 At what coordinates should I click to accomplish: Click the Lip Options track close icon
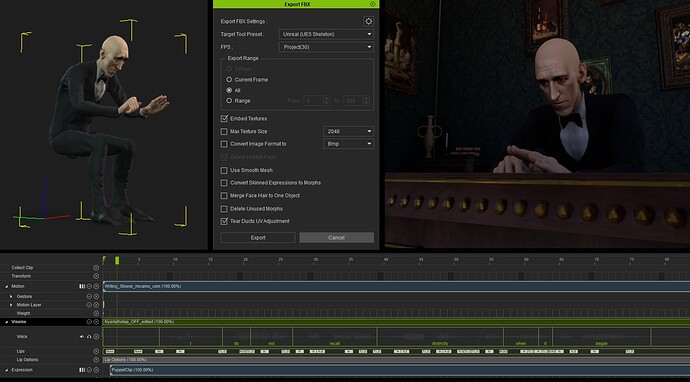point(96,360)
